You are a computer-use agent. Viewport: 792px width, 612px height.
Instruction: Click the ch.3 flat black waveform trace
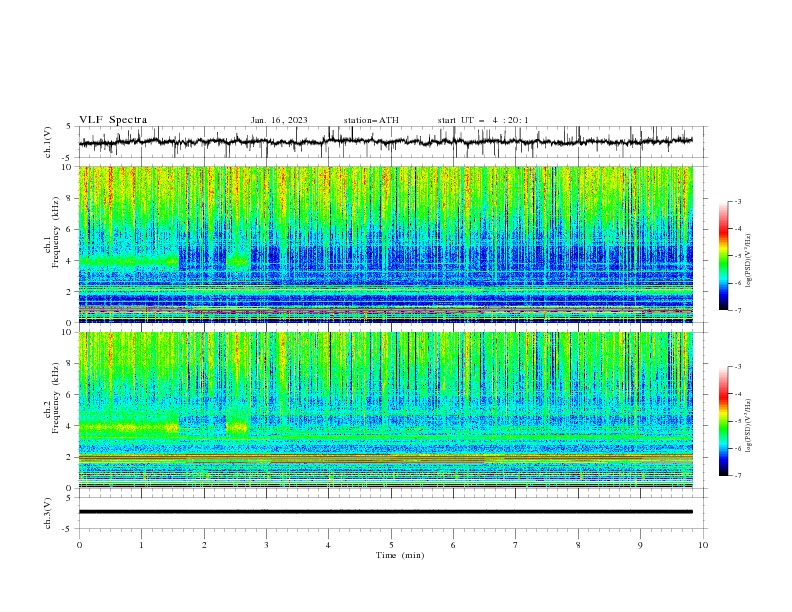point(385,512)
